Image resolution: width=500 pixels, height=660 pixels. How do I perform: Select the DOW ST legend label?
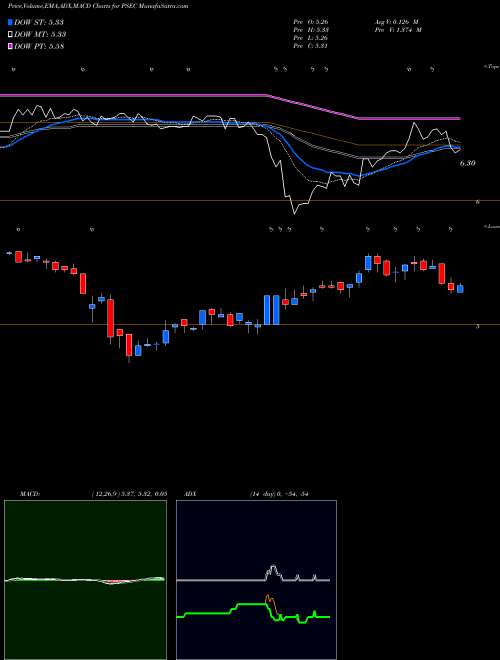coord(39,22)
